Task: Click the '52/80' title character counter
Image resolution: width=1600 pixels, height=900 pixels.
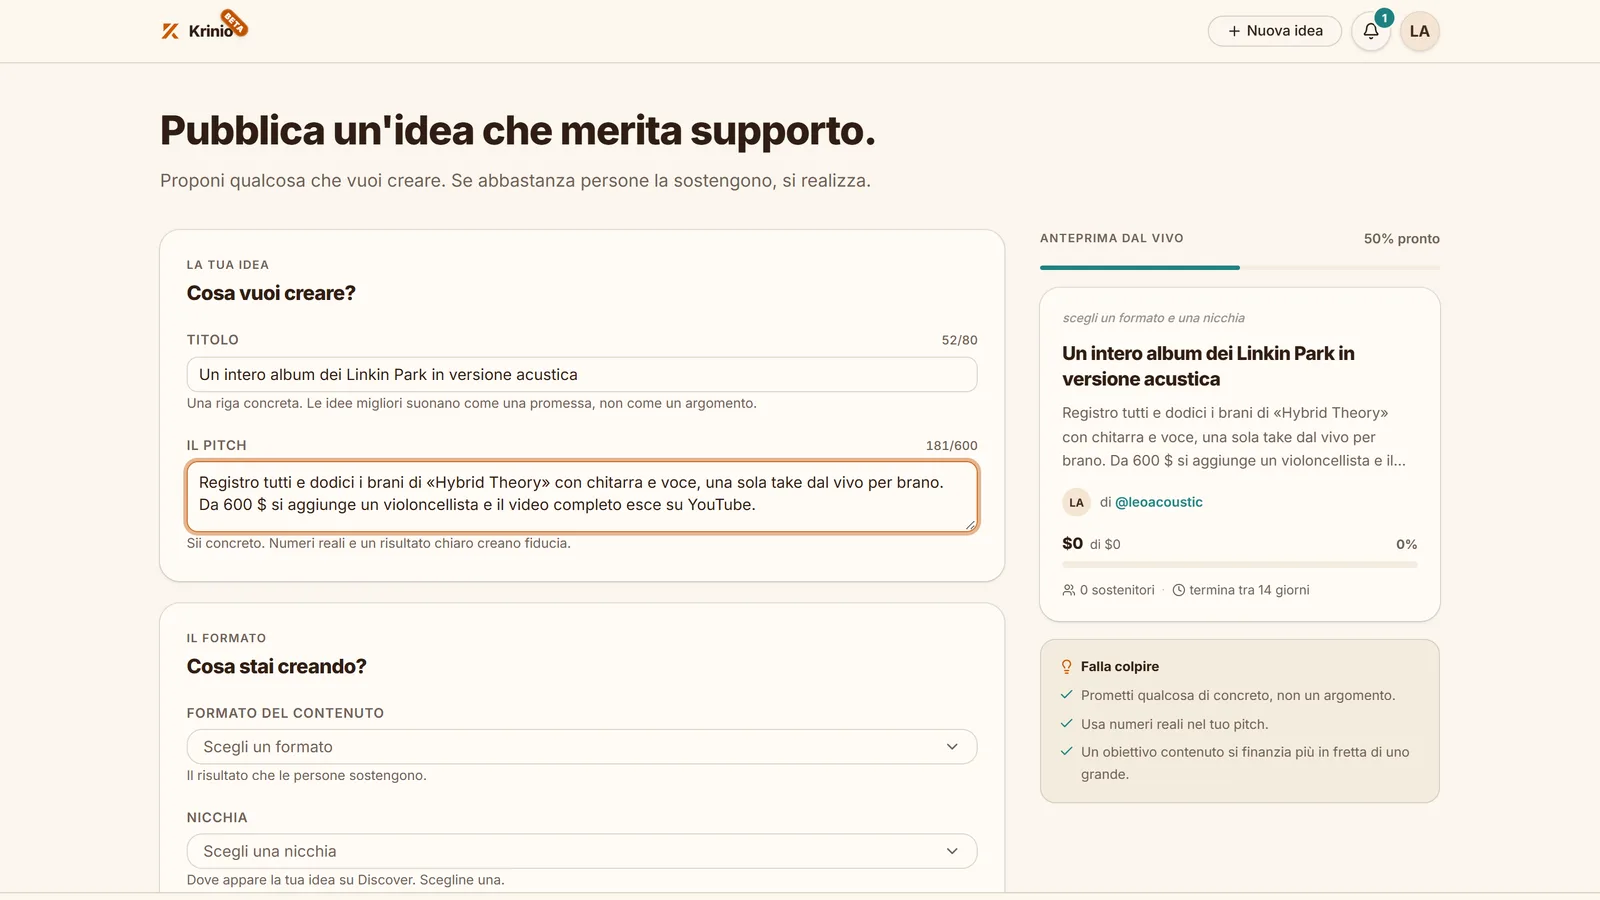Action: click(959, 340)
